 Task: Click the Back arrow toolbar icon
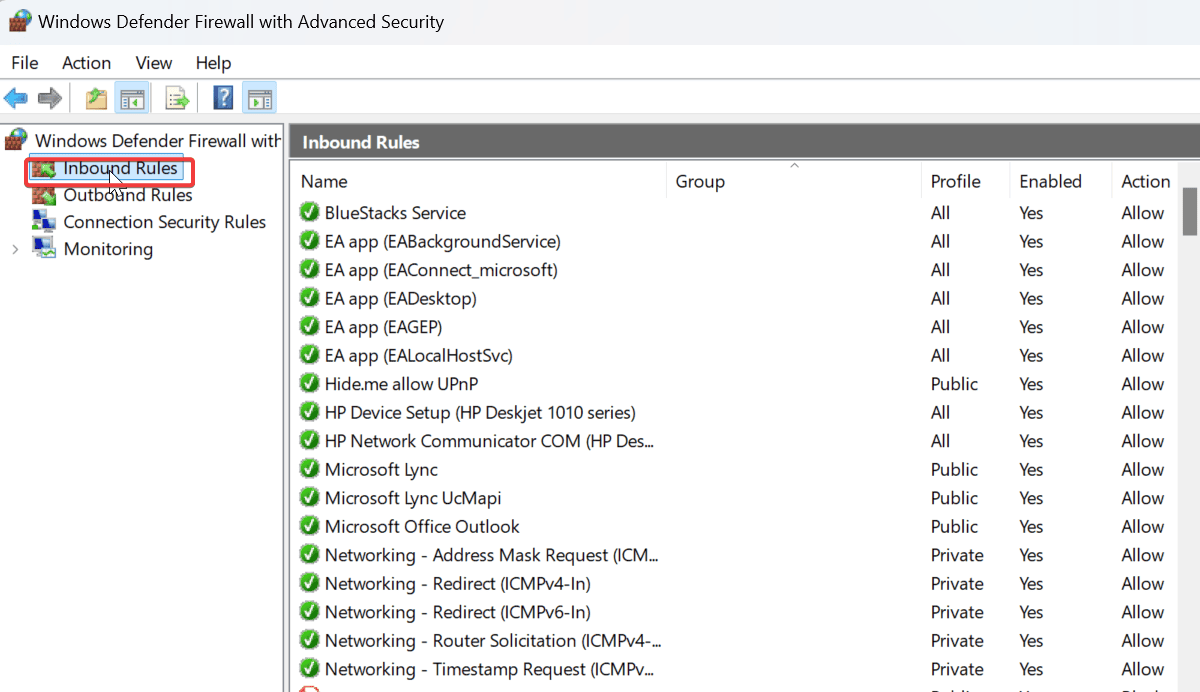click(x=16, y=98)
